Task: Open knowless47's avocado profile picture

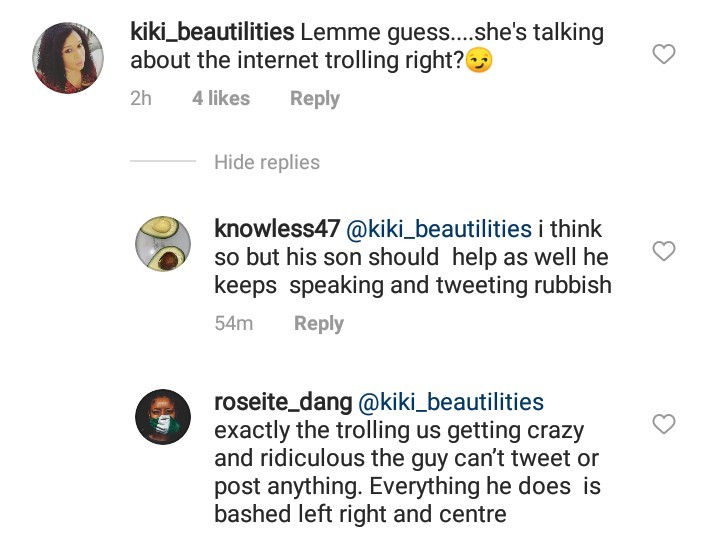Action: [163, 243]
